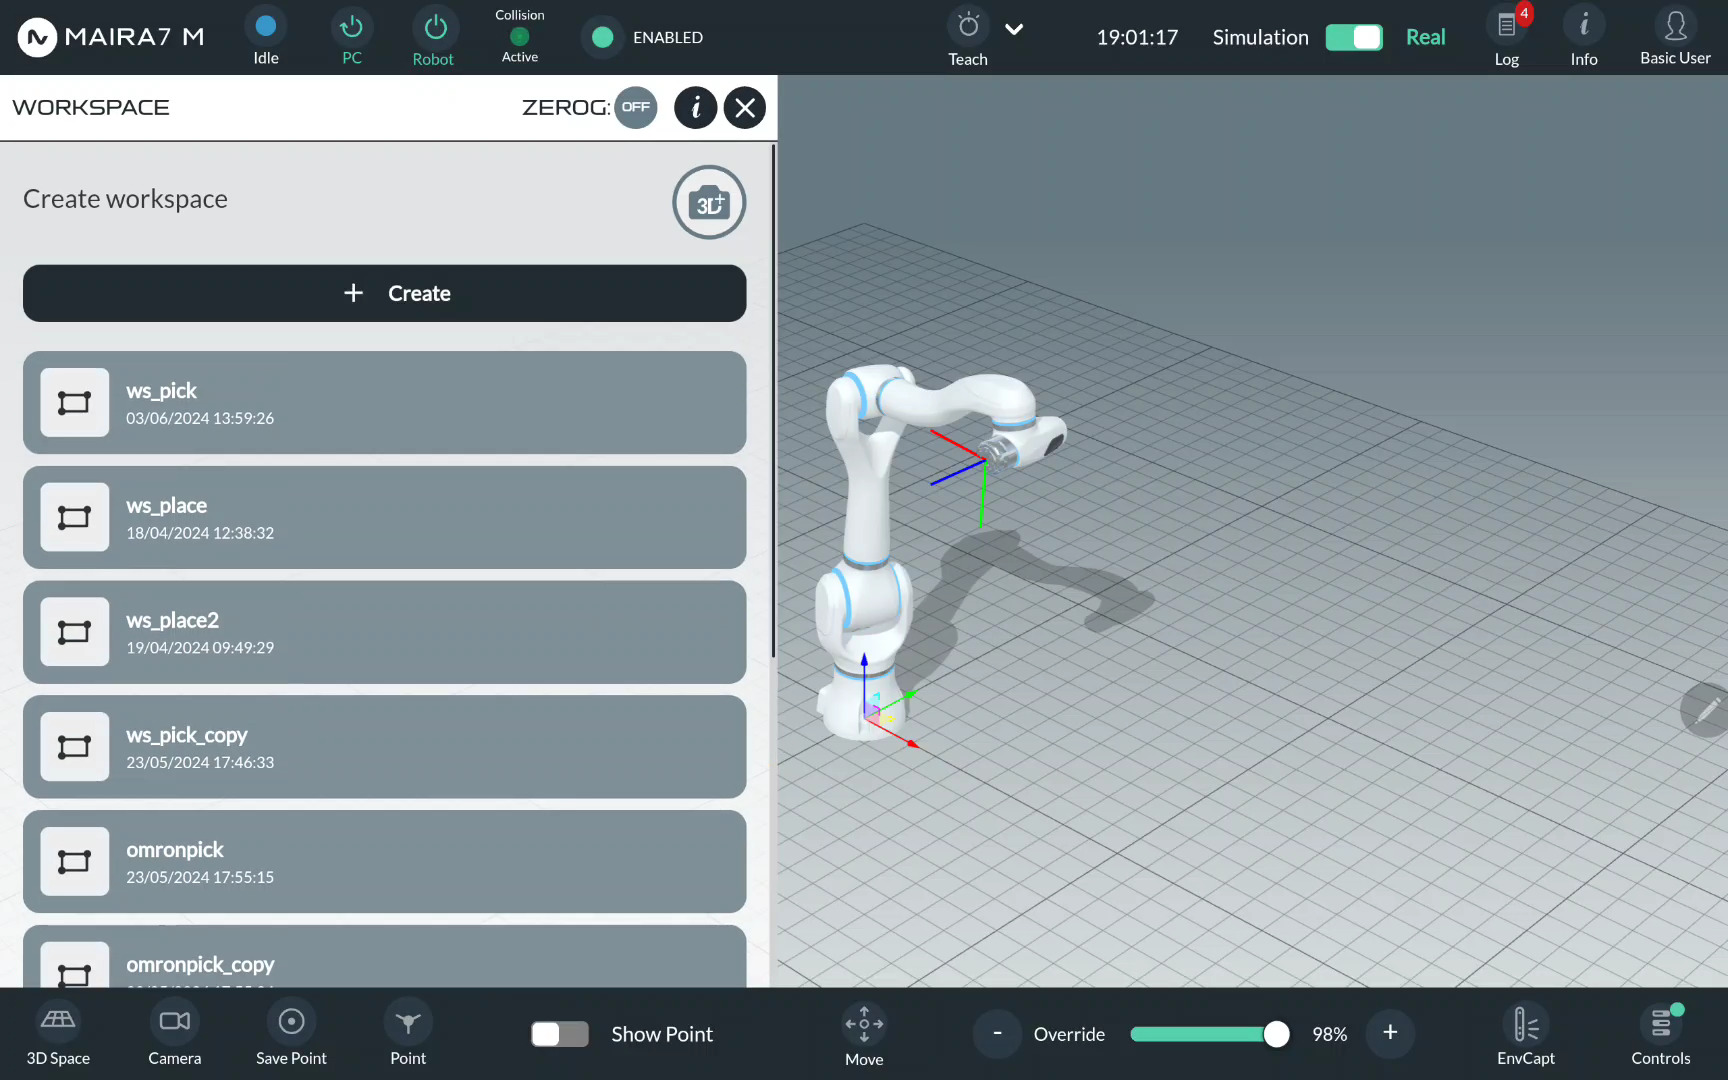The image size is (1728, 1080).
Task: Select the ws_pick workspace
Action: click(x=385, y=402)
